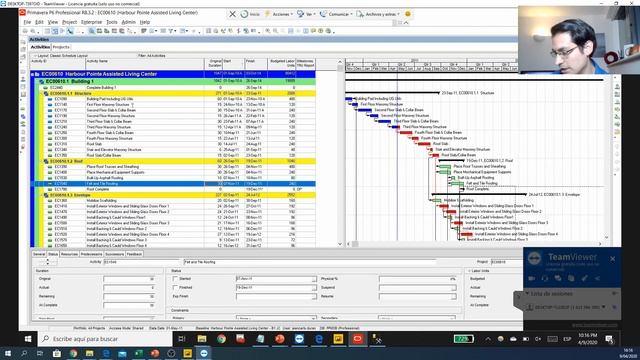Viewport: 640px width, 360px height.
Task: Open the Tools menu
Action: 112,22
